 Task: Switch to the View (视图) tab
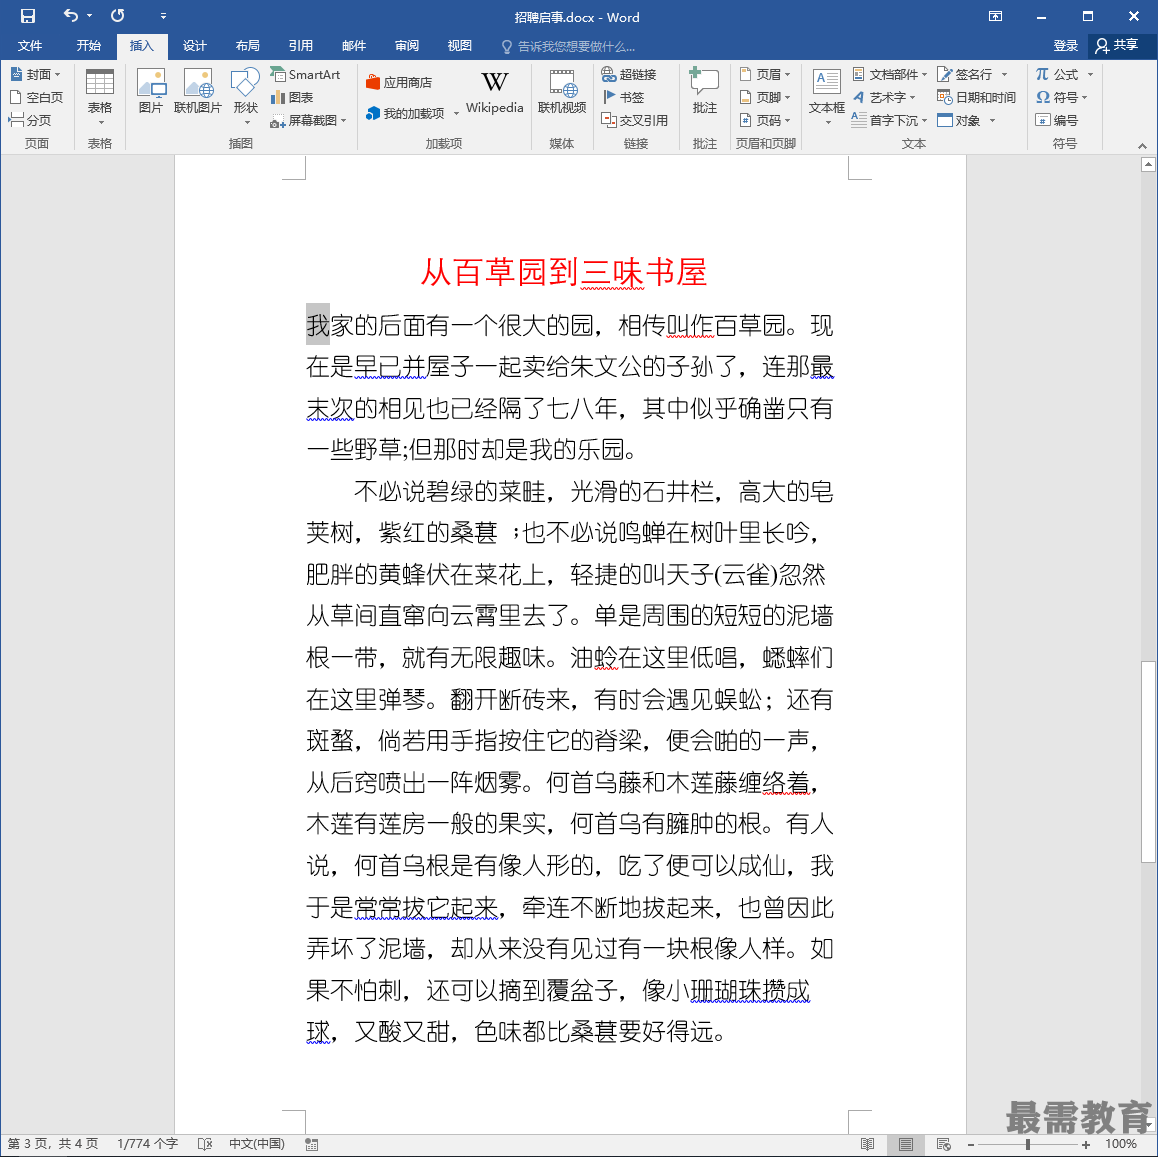pyautogui.click(x=459, y=46)
